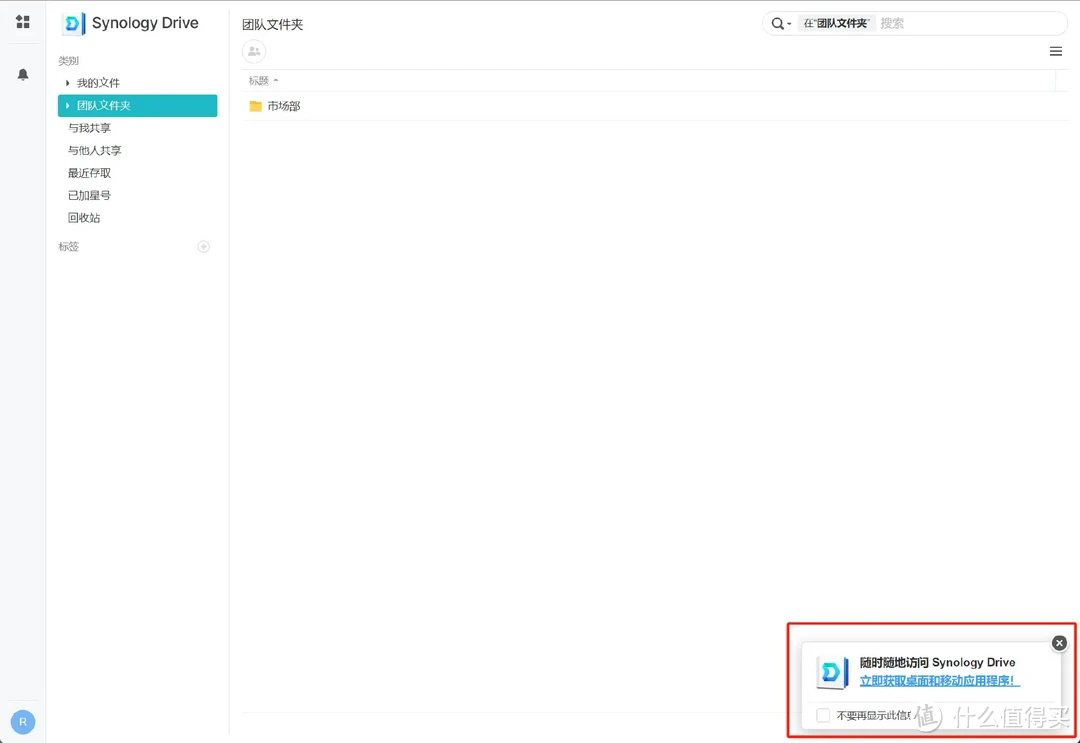Click the Synology Drive title text
1080x743 pixels.
tap(145, 23)
